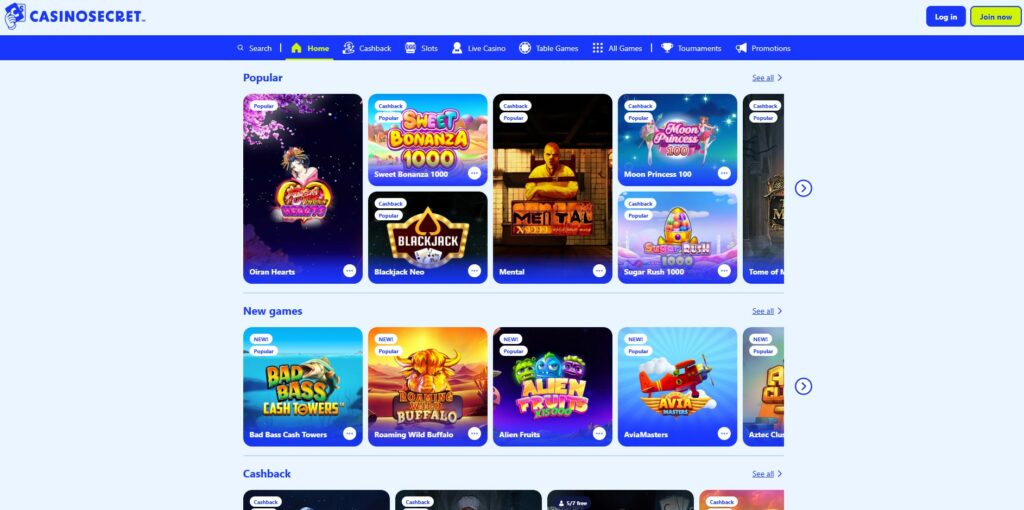Click the Join now button
Screen dimensions: 1024x510
996,16
